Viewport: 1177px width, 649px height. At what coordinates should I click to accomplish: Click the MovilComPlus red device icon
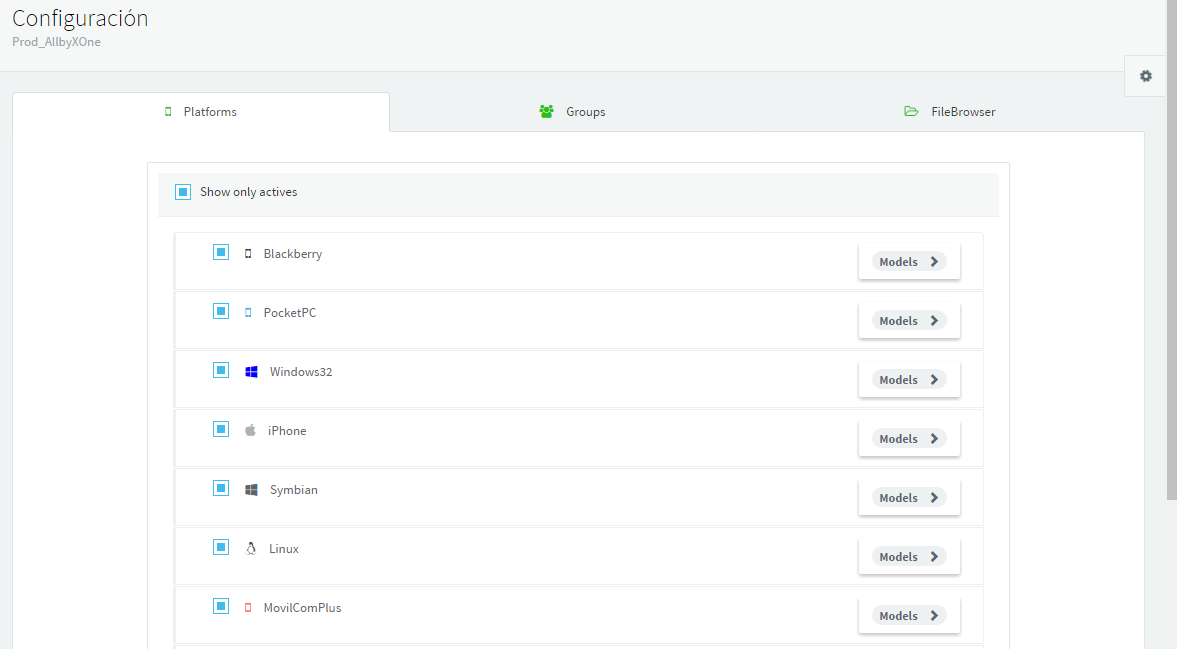tap(248, 608)
